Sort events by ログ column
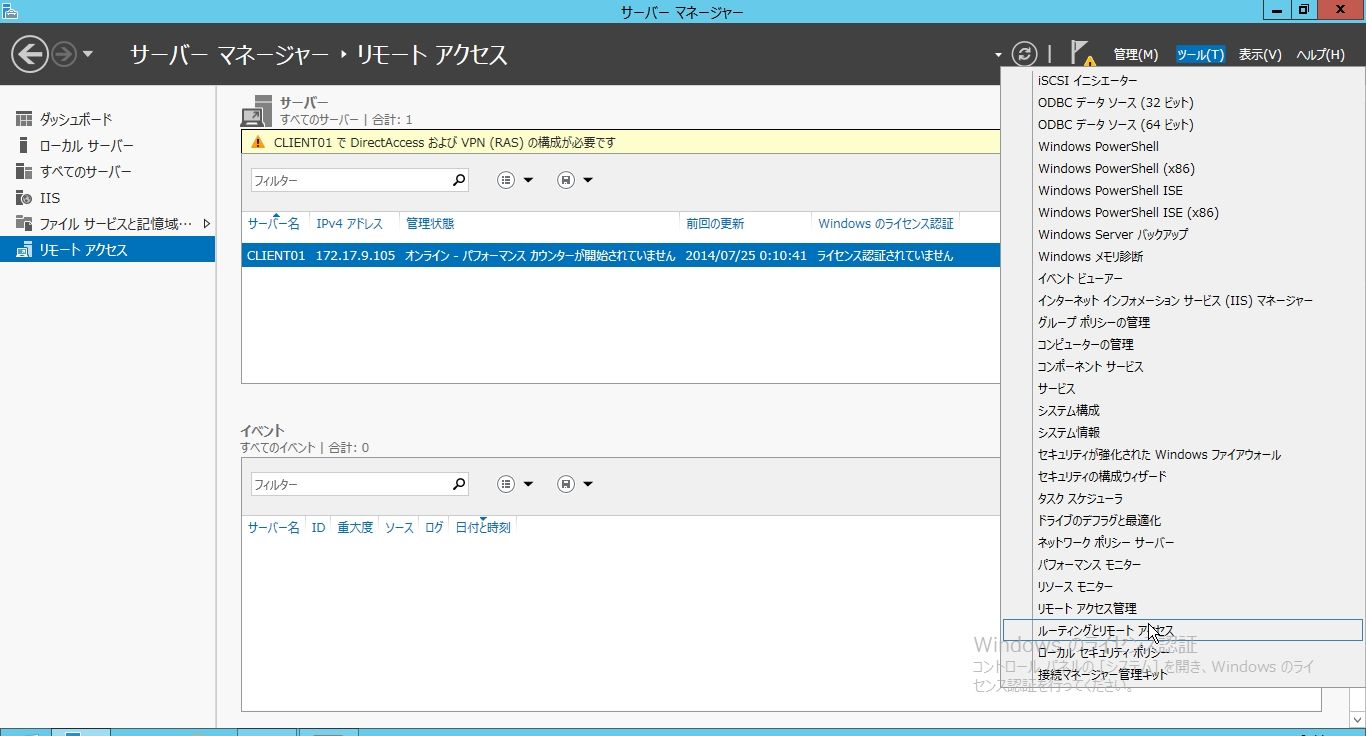This screenshot has width=1366, height=736. coord(434,527)
